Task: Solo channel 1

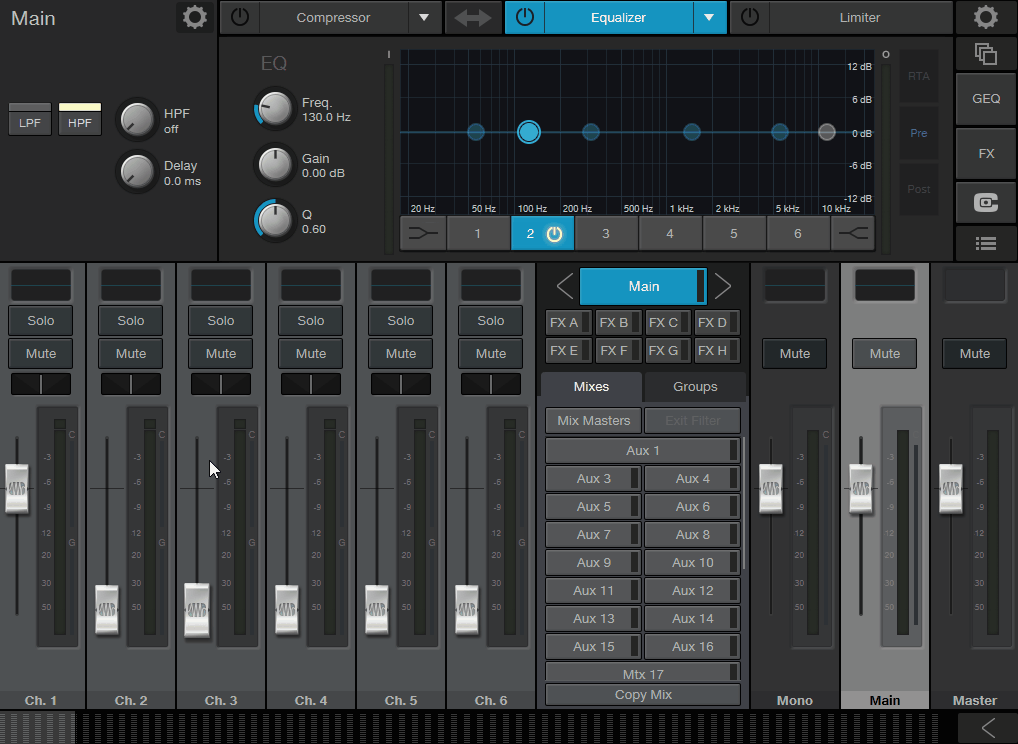Action: click(x=41, y=321)
